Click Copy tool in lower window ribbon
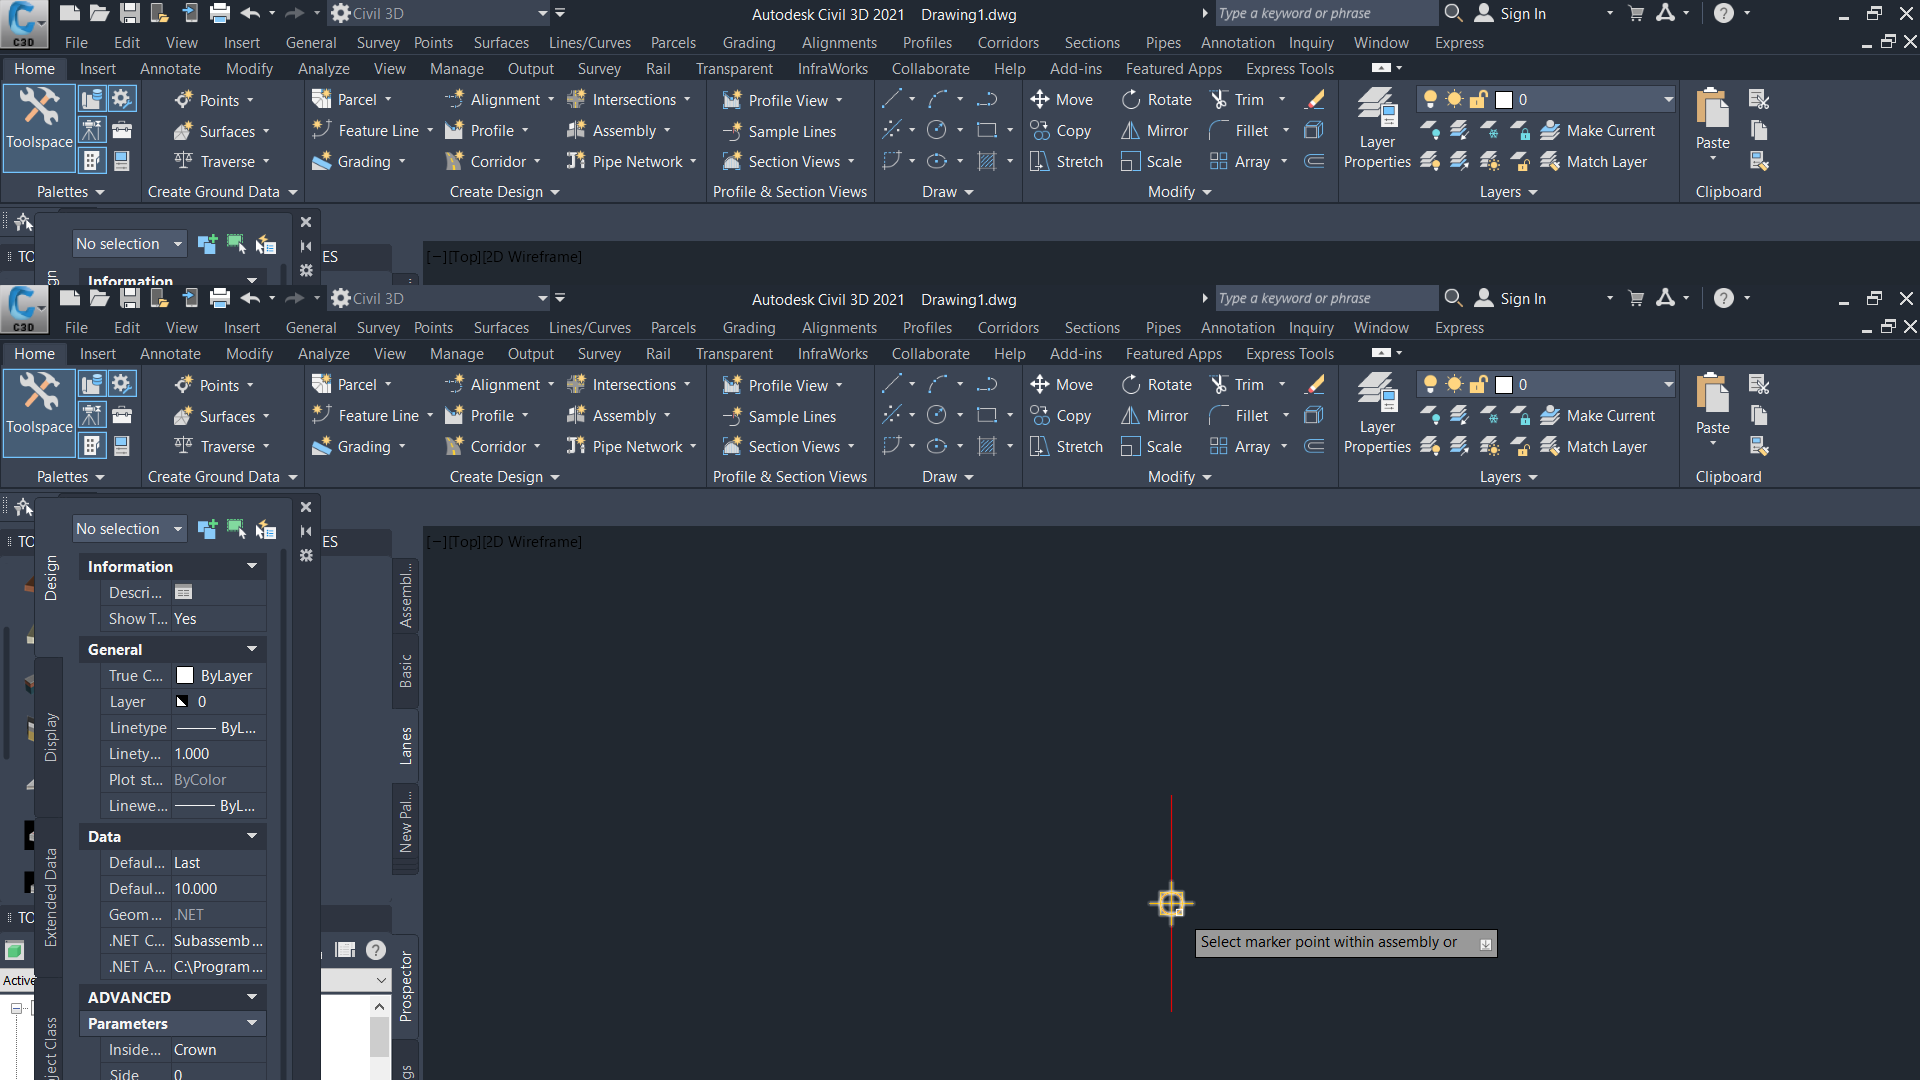This screenshot has height=1080, width=1920. pos(1060,416)
